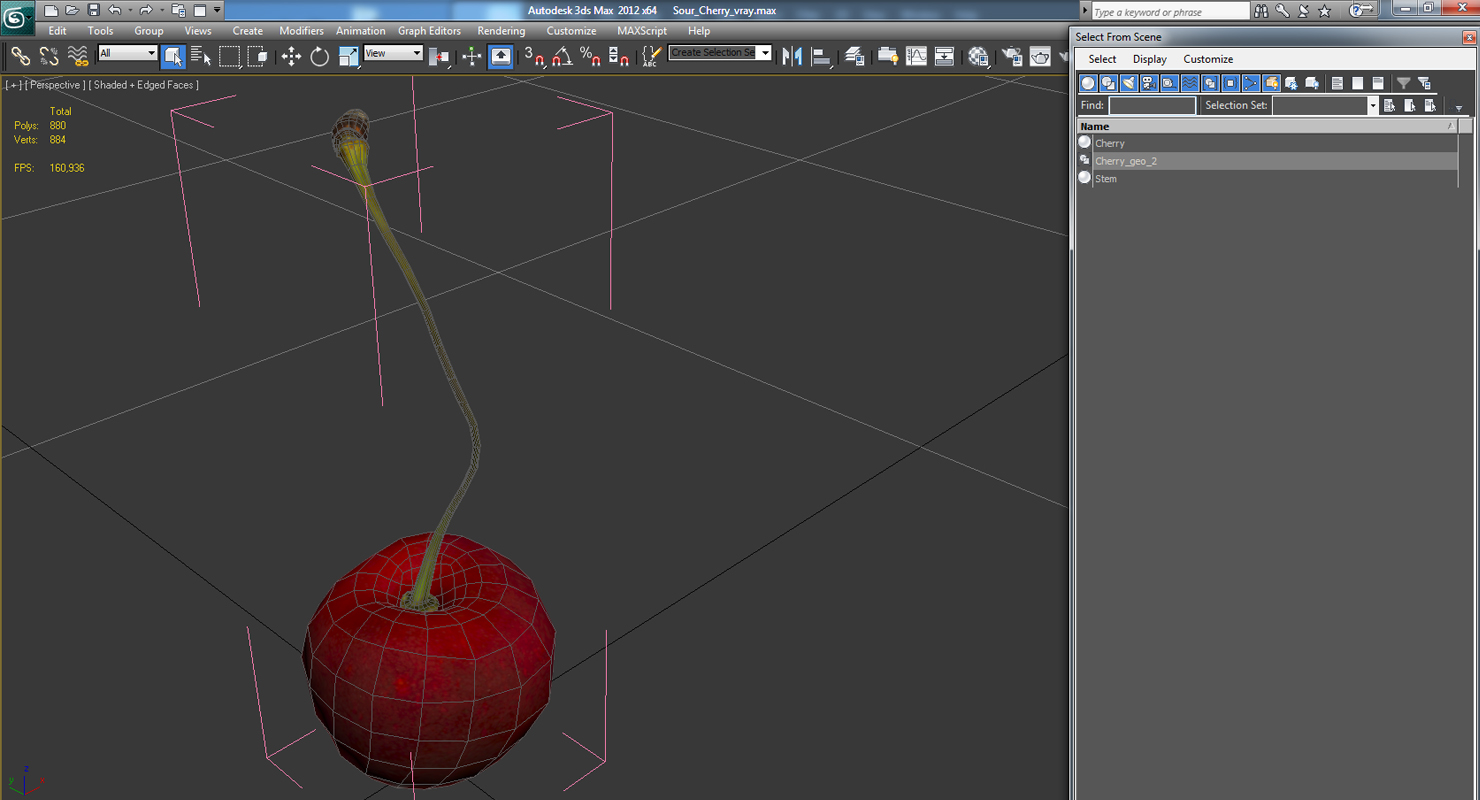Image resolution: width=1480 pixels, height=800 pixels.
Task: Toggle Display Geometry filter in Select From Scene
Action: click(1088, 83)
